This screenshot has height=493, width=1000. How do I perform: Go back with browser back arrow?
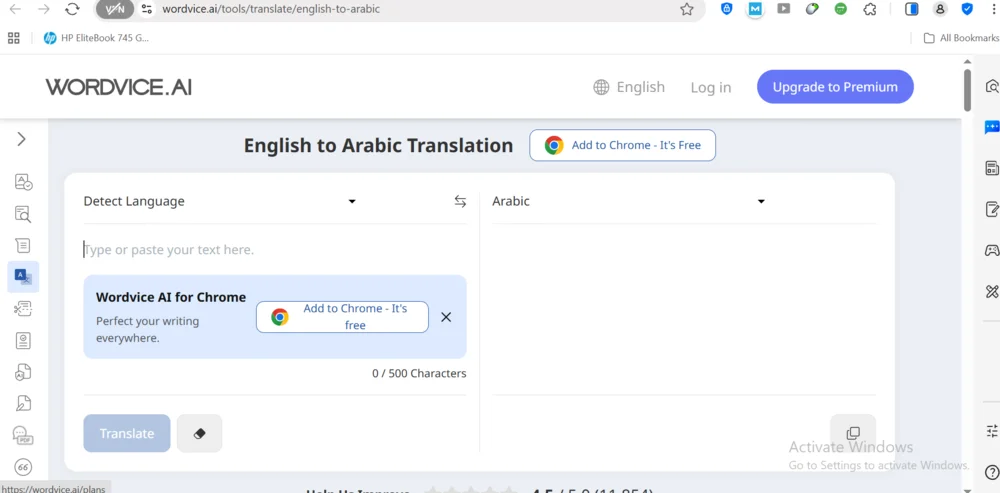[15, 9]
